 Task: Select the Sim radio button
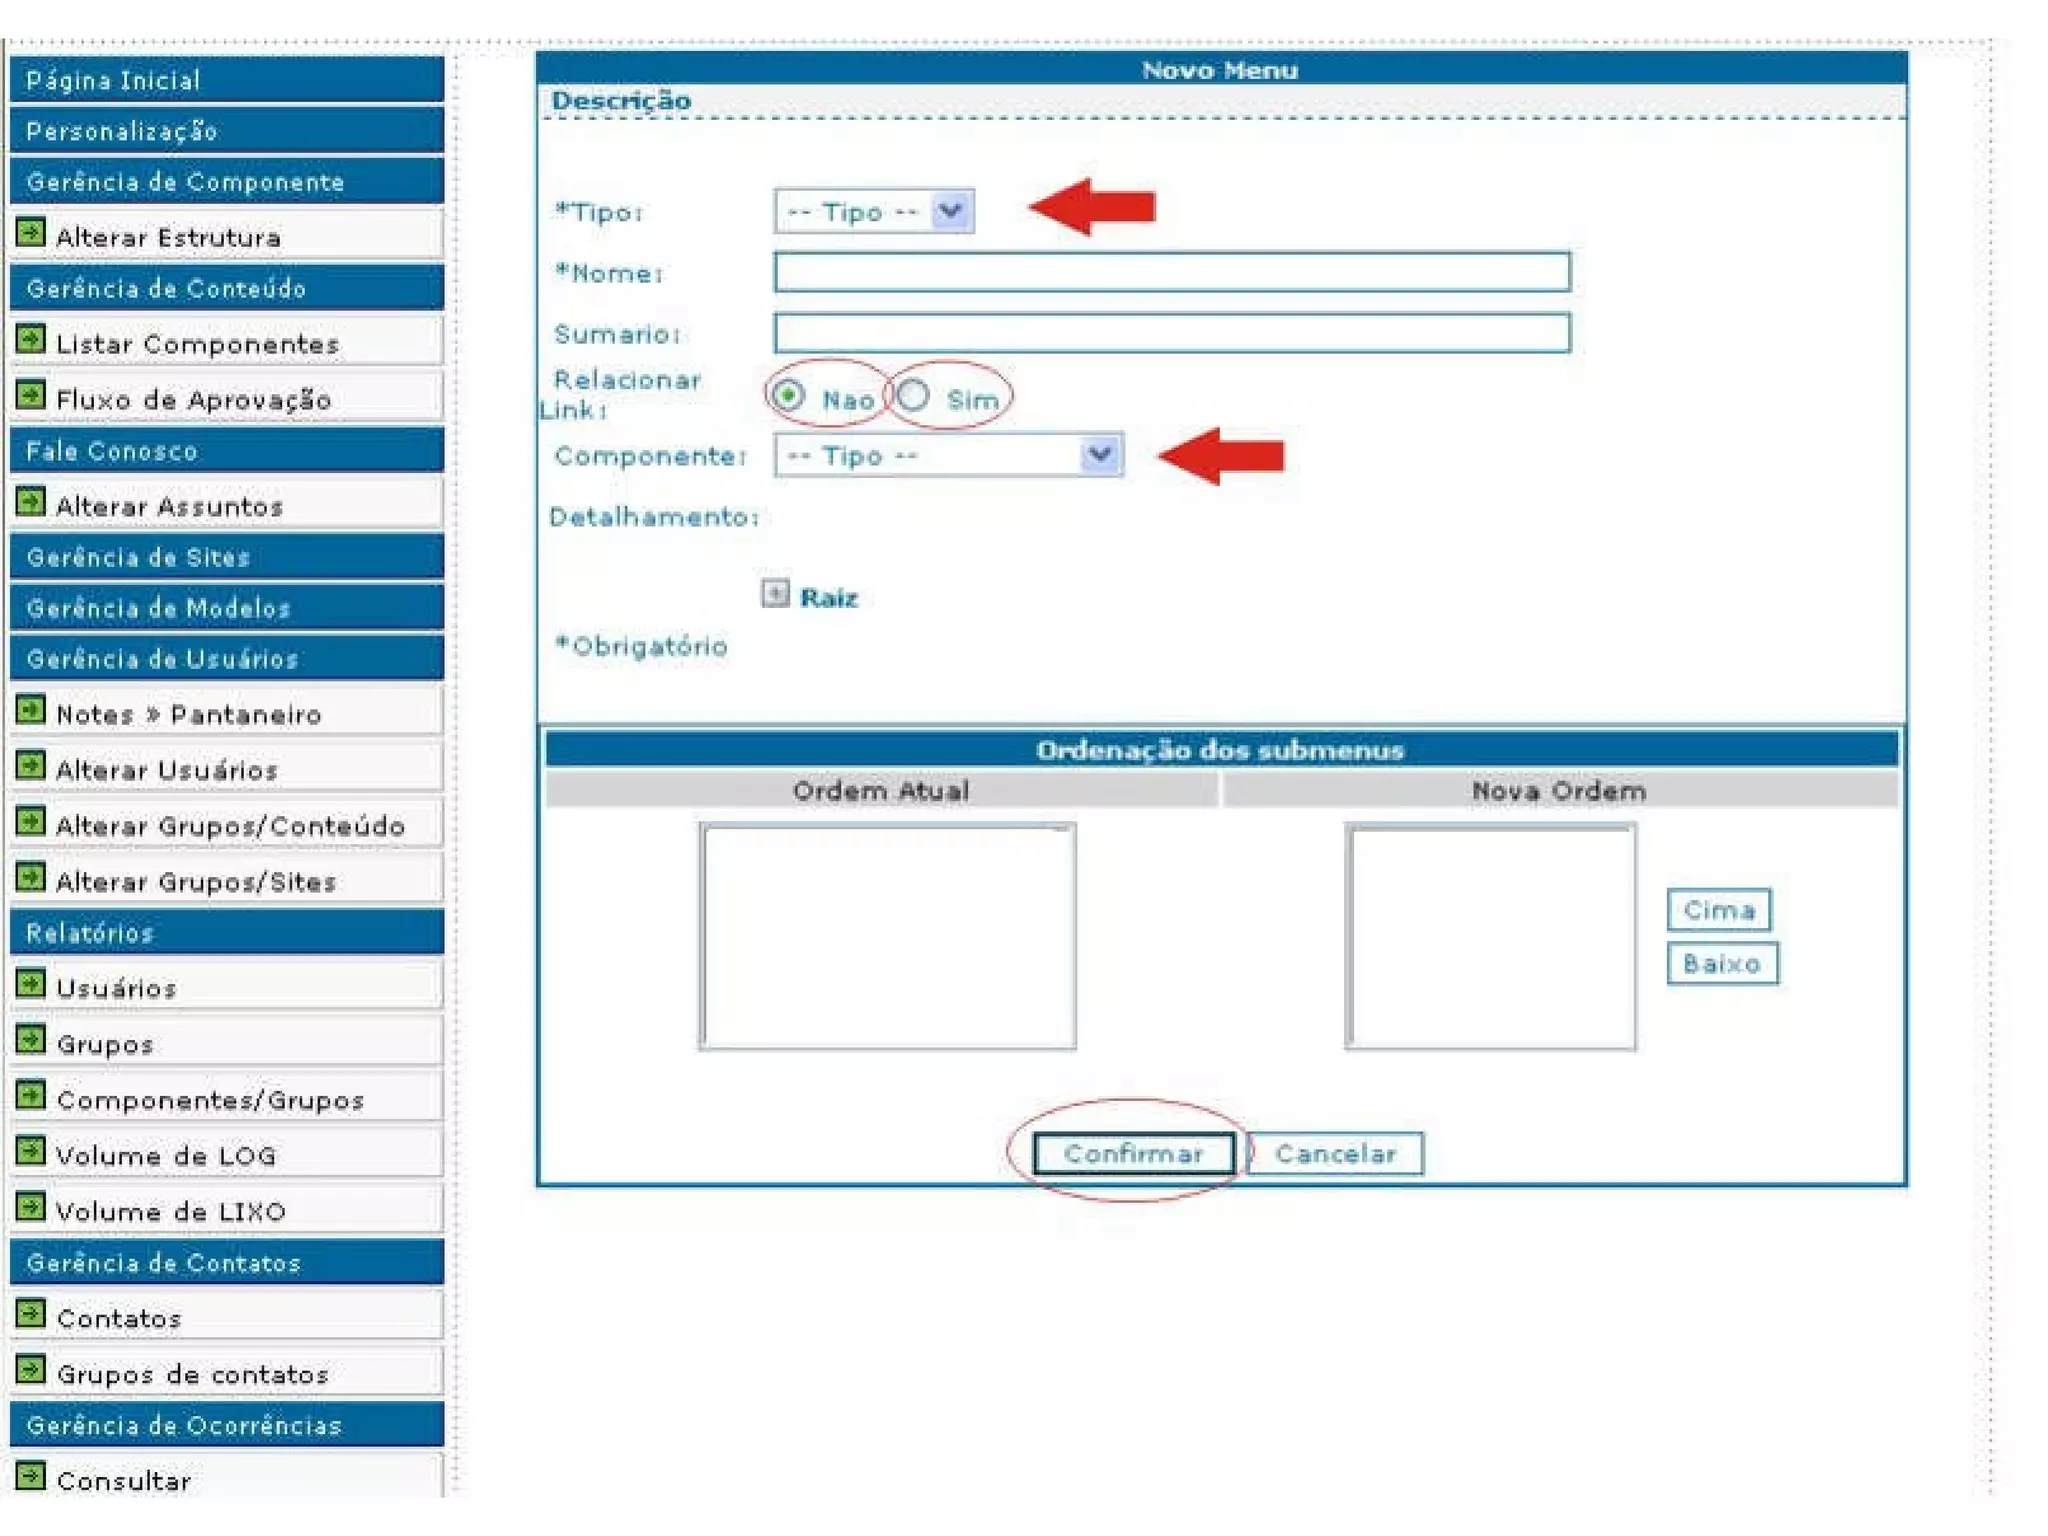pyautogui.click(x=913, y=396)
